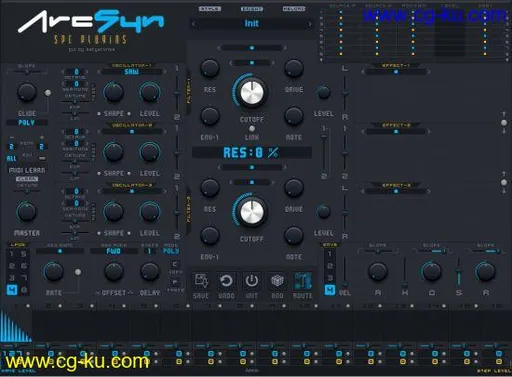
Task: Click the Filter-1 Drive knob
Action: [x=294, y=68]
